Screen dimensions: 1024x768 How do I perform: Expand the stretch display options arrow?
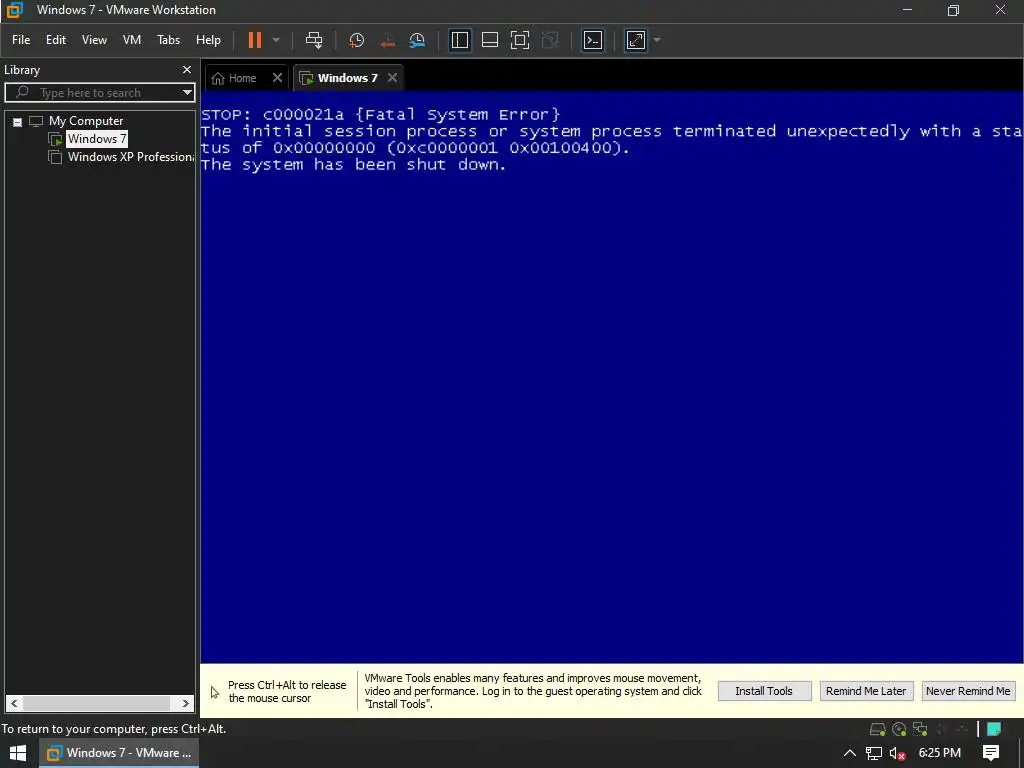click(x=657, y=40)
